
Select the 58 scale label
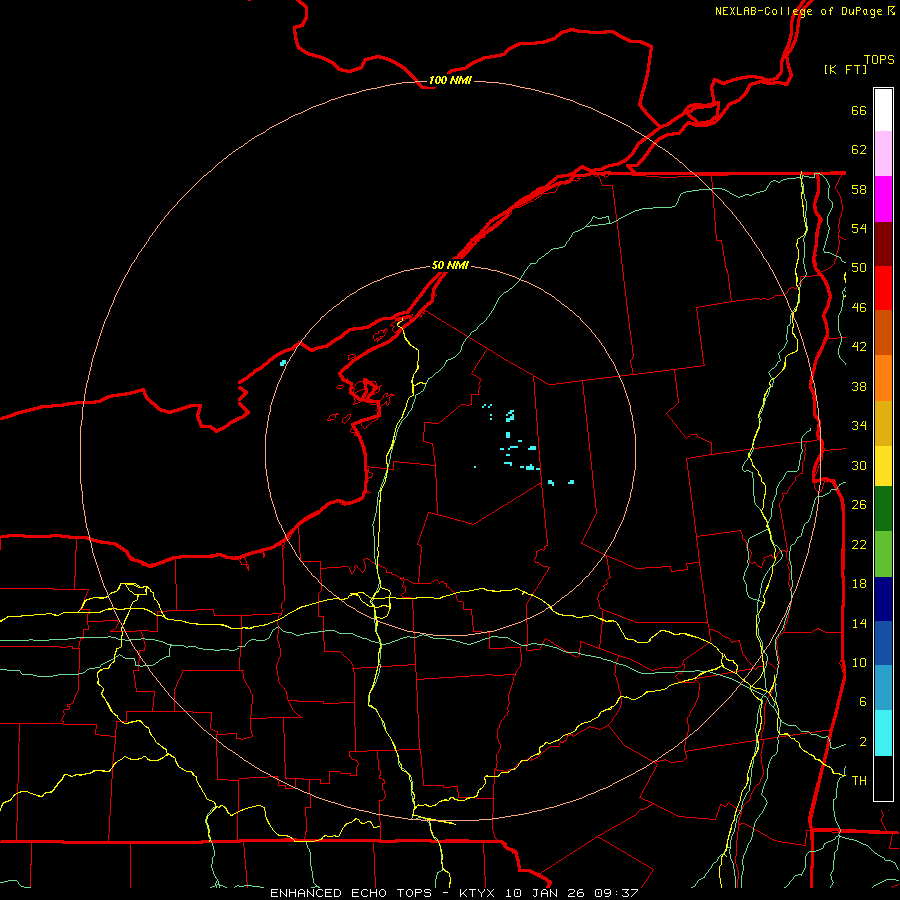point(859,189)
